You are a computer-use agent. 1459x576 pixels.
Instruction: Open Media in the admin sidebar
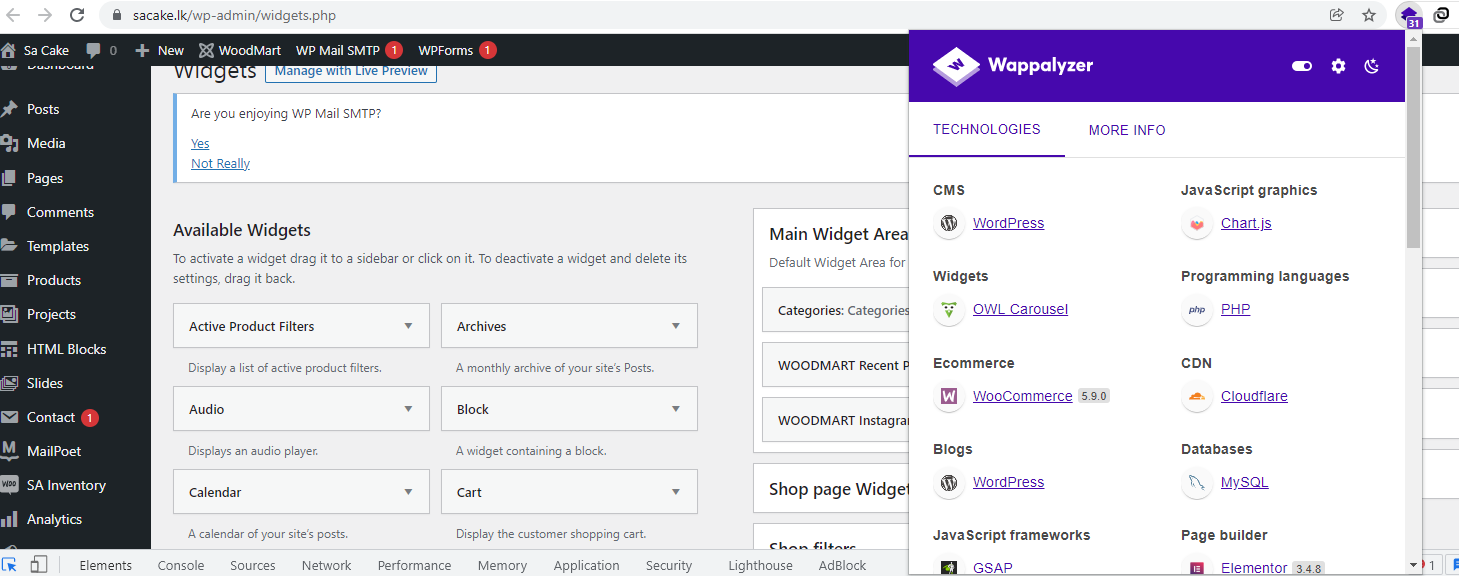tap(46, 143)
